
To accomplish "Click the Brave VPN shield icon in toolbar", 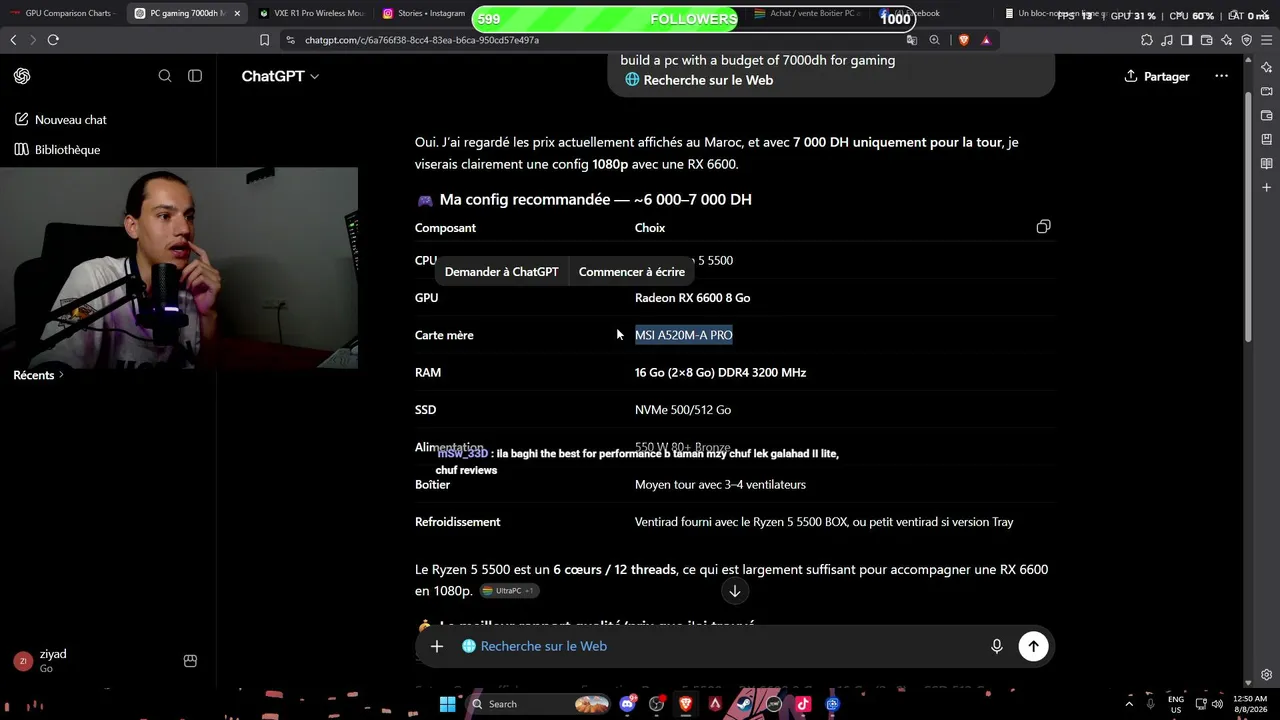I will [x=1246, y=40].
